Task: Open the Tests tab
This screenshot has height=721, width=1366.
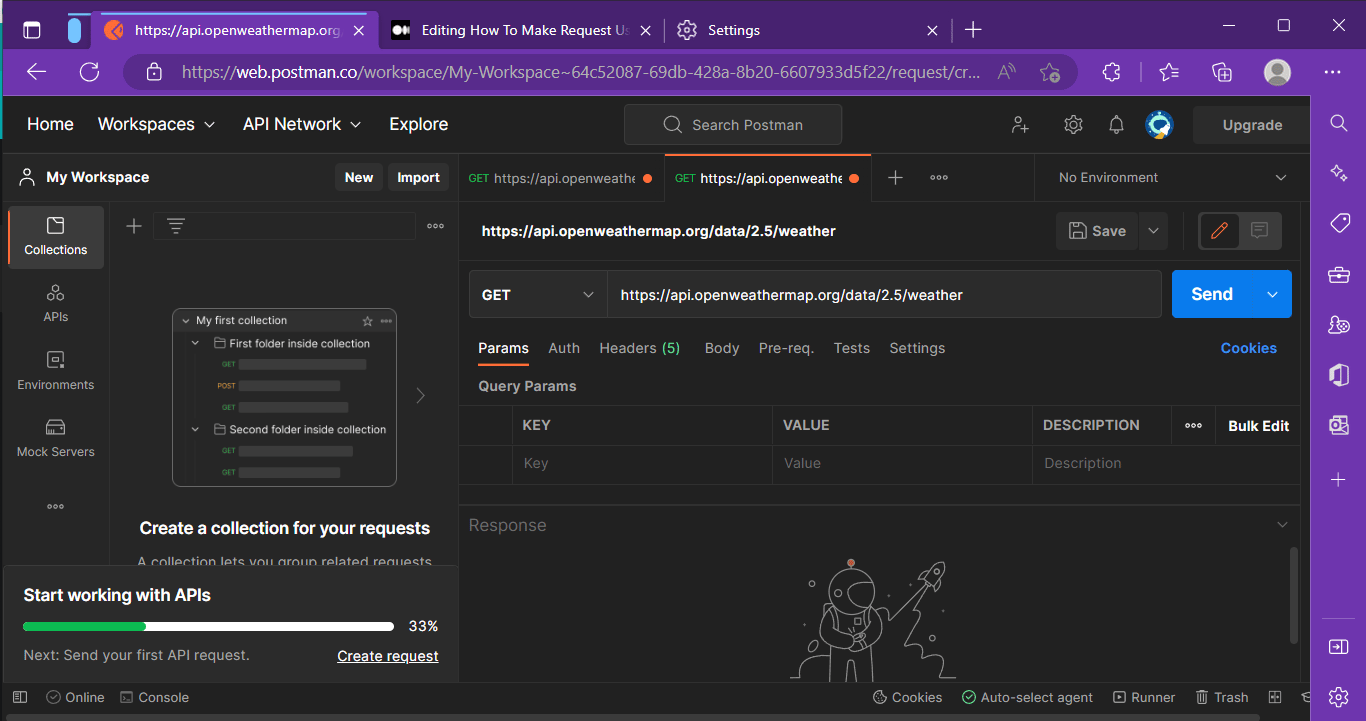Action: click(852, 348)
